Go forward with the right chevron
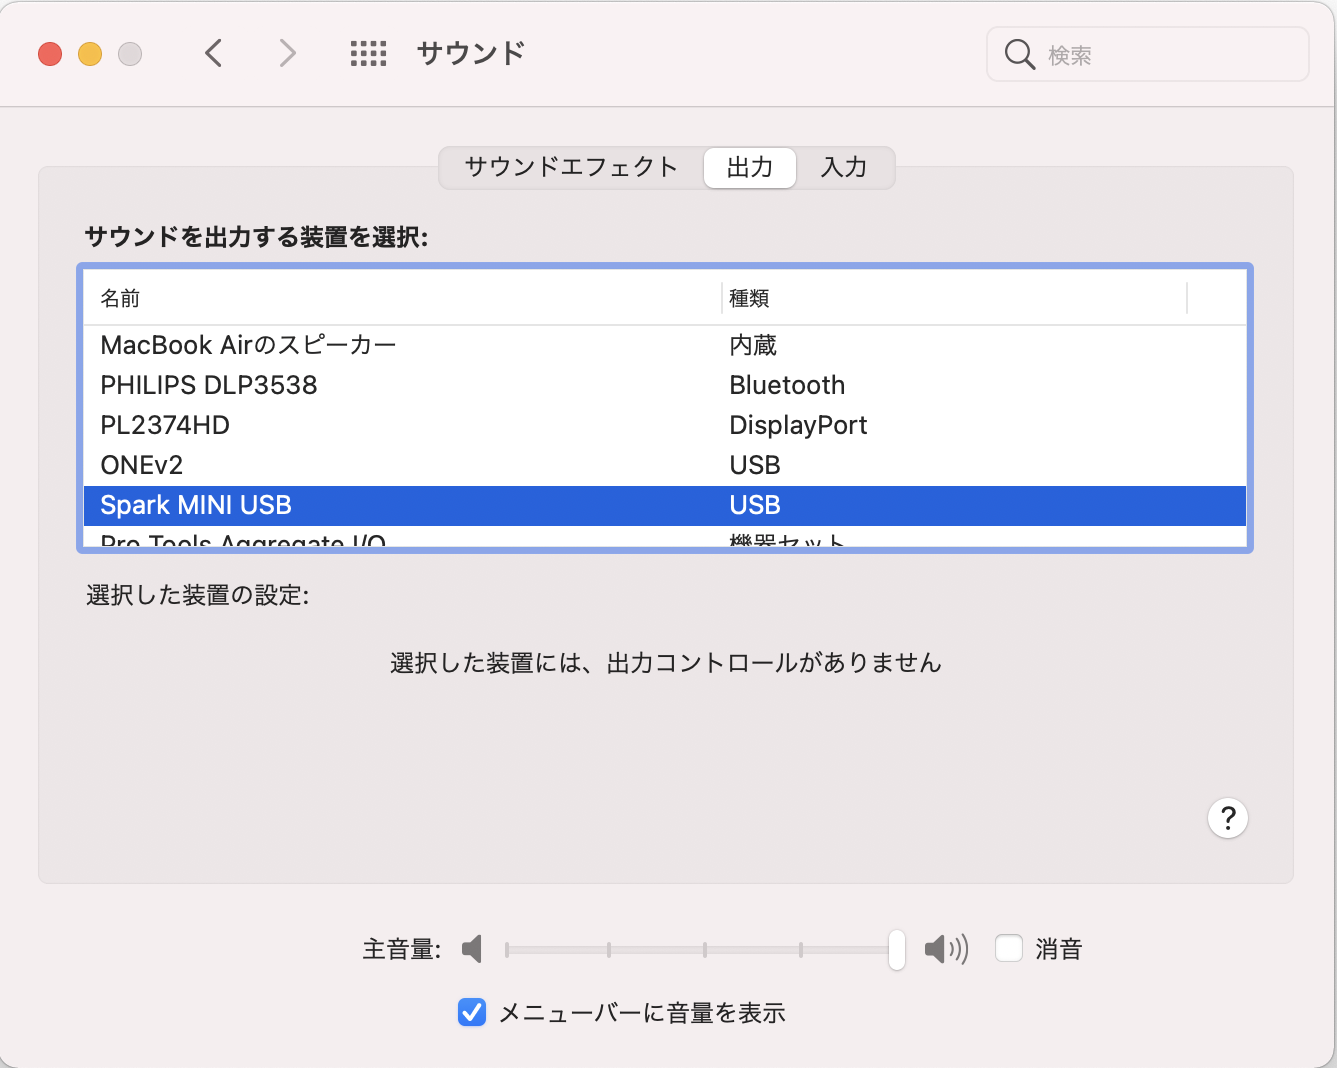 (x=287, y=53)
